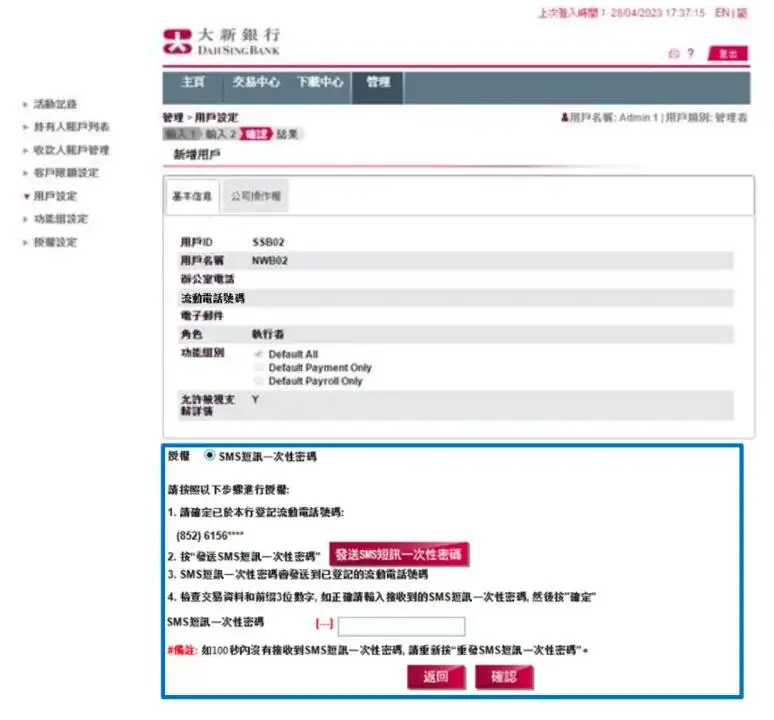Click the 輸入 1 step indicator
This screenshot has width=774, height=720.
pyautogui.click(x=182, y=134)
